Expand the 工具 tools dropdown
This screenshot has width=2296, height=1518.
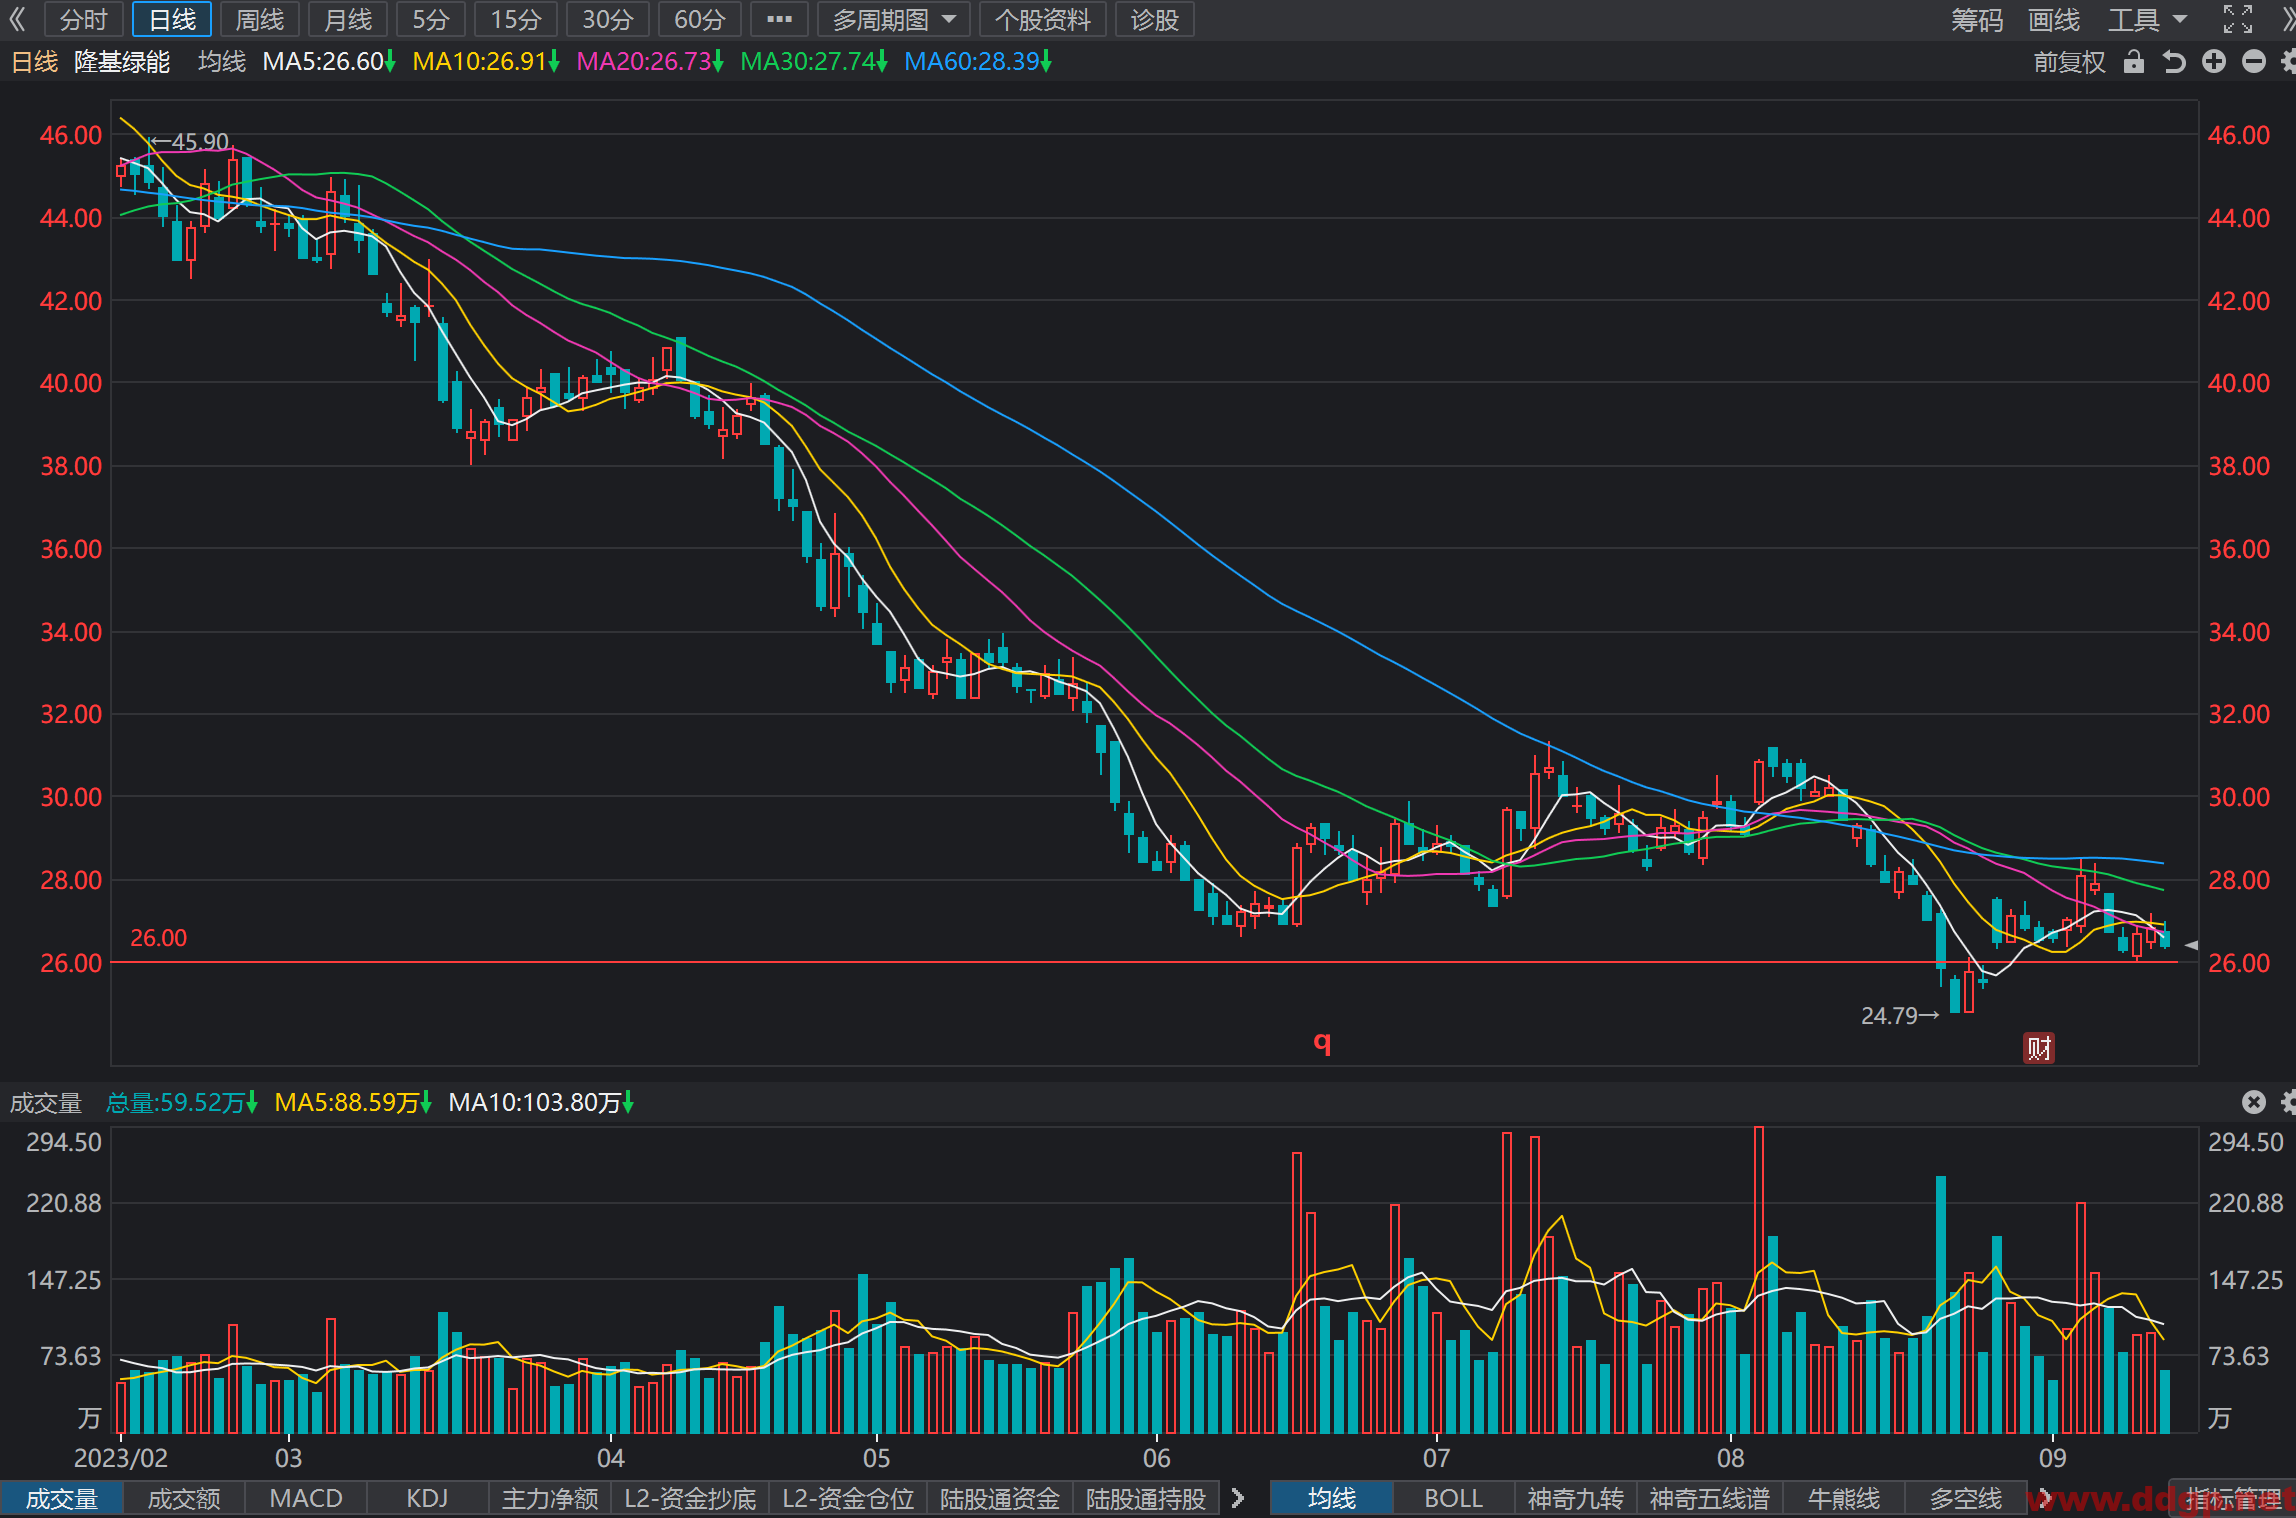[x=2149, y=19]
